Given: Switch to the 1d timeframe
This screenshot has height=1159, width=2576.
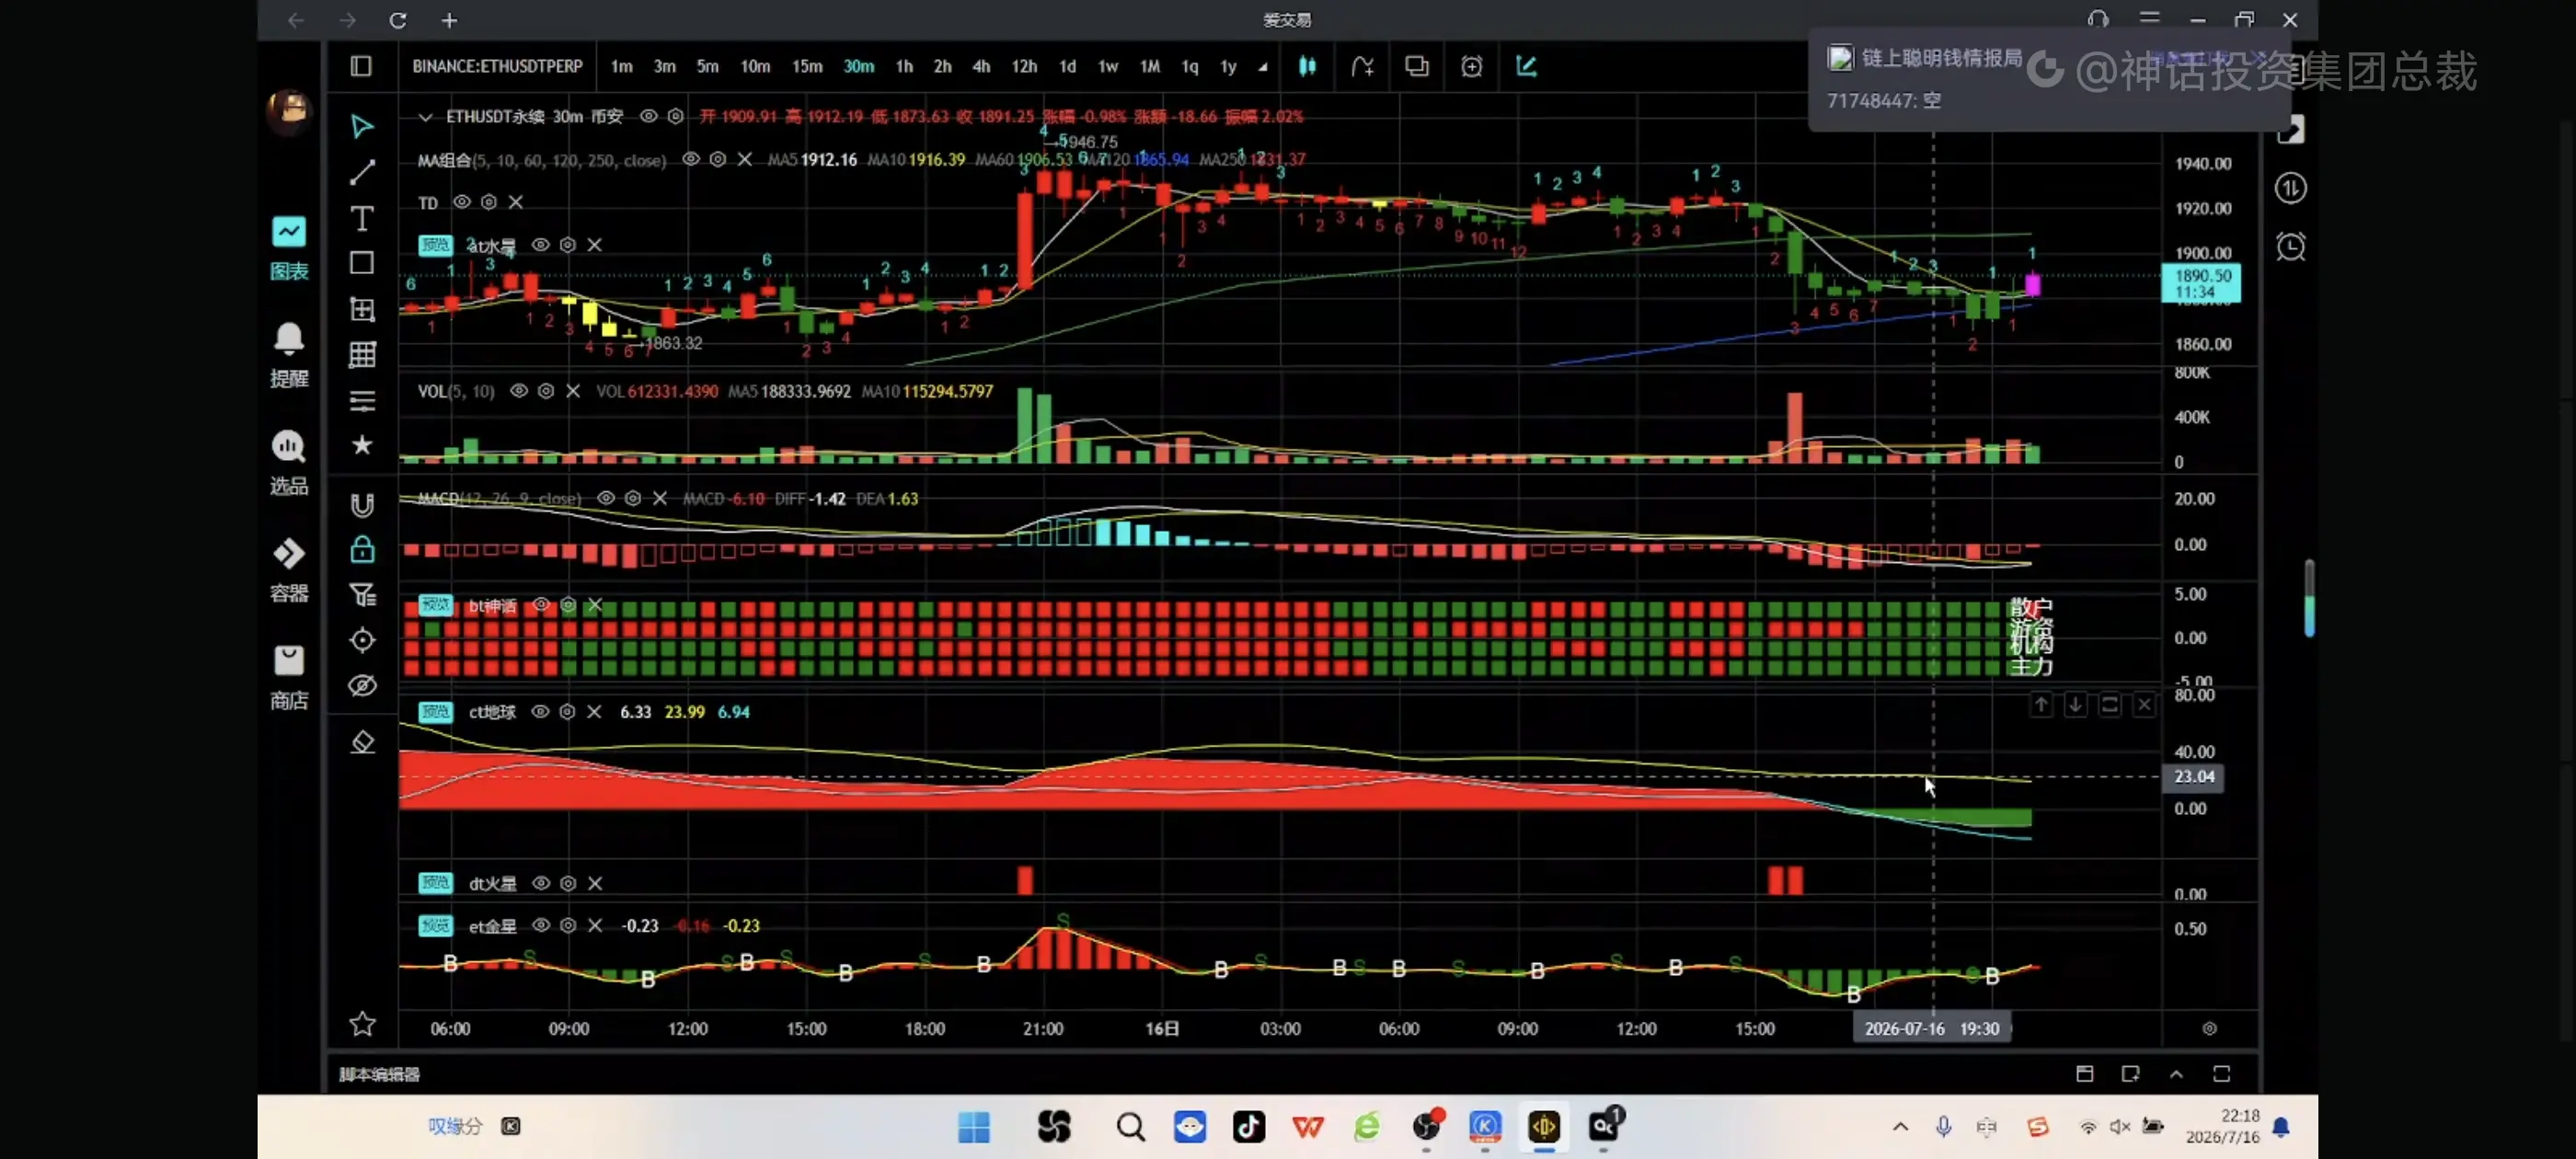Looking at the screenshot, I should [1067, 66].
